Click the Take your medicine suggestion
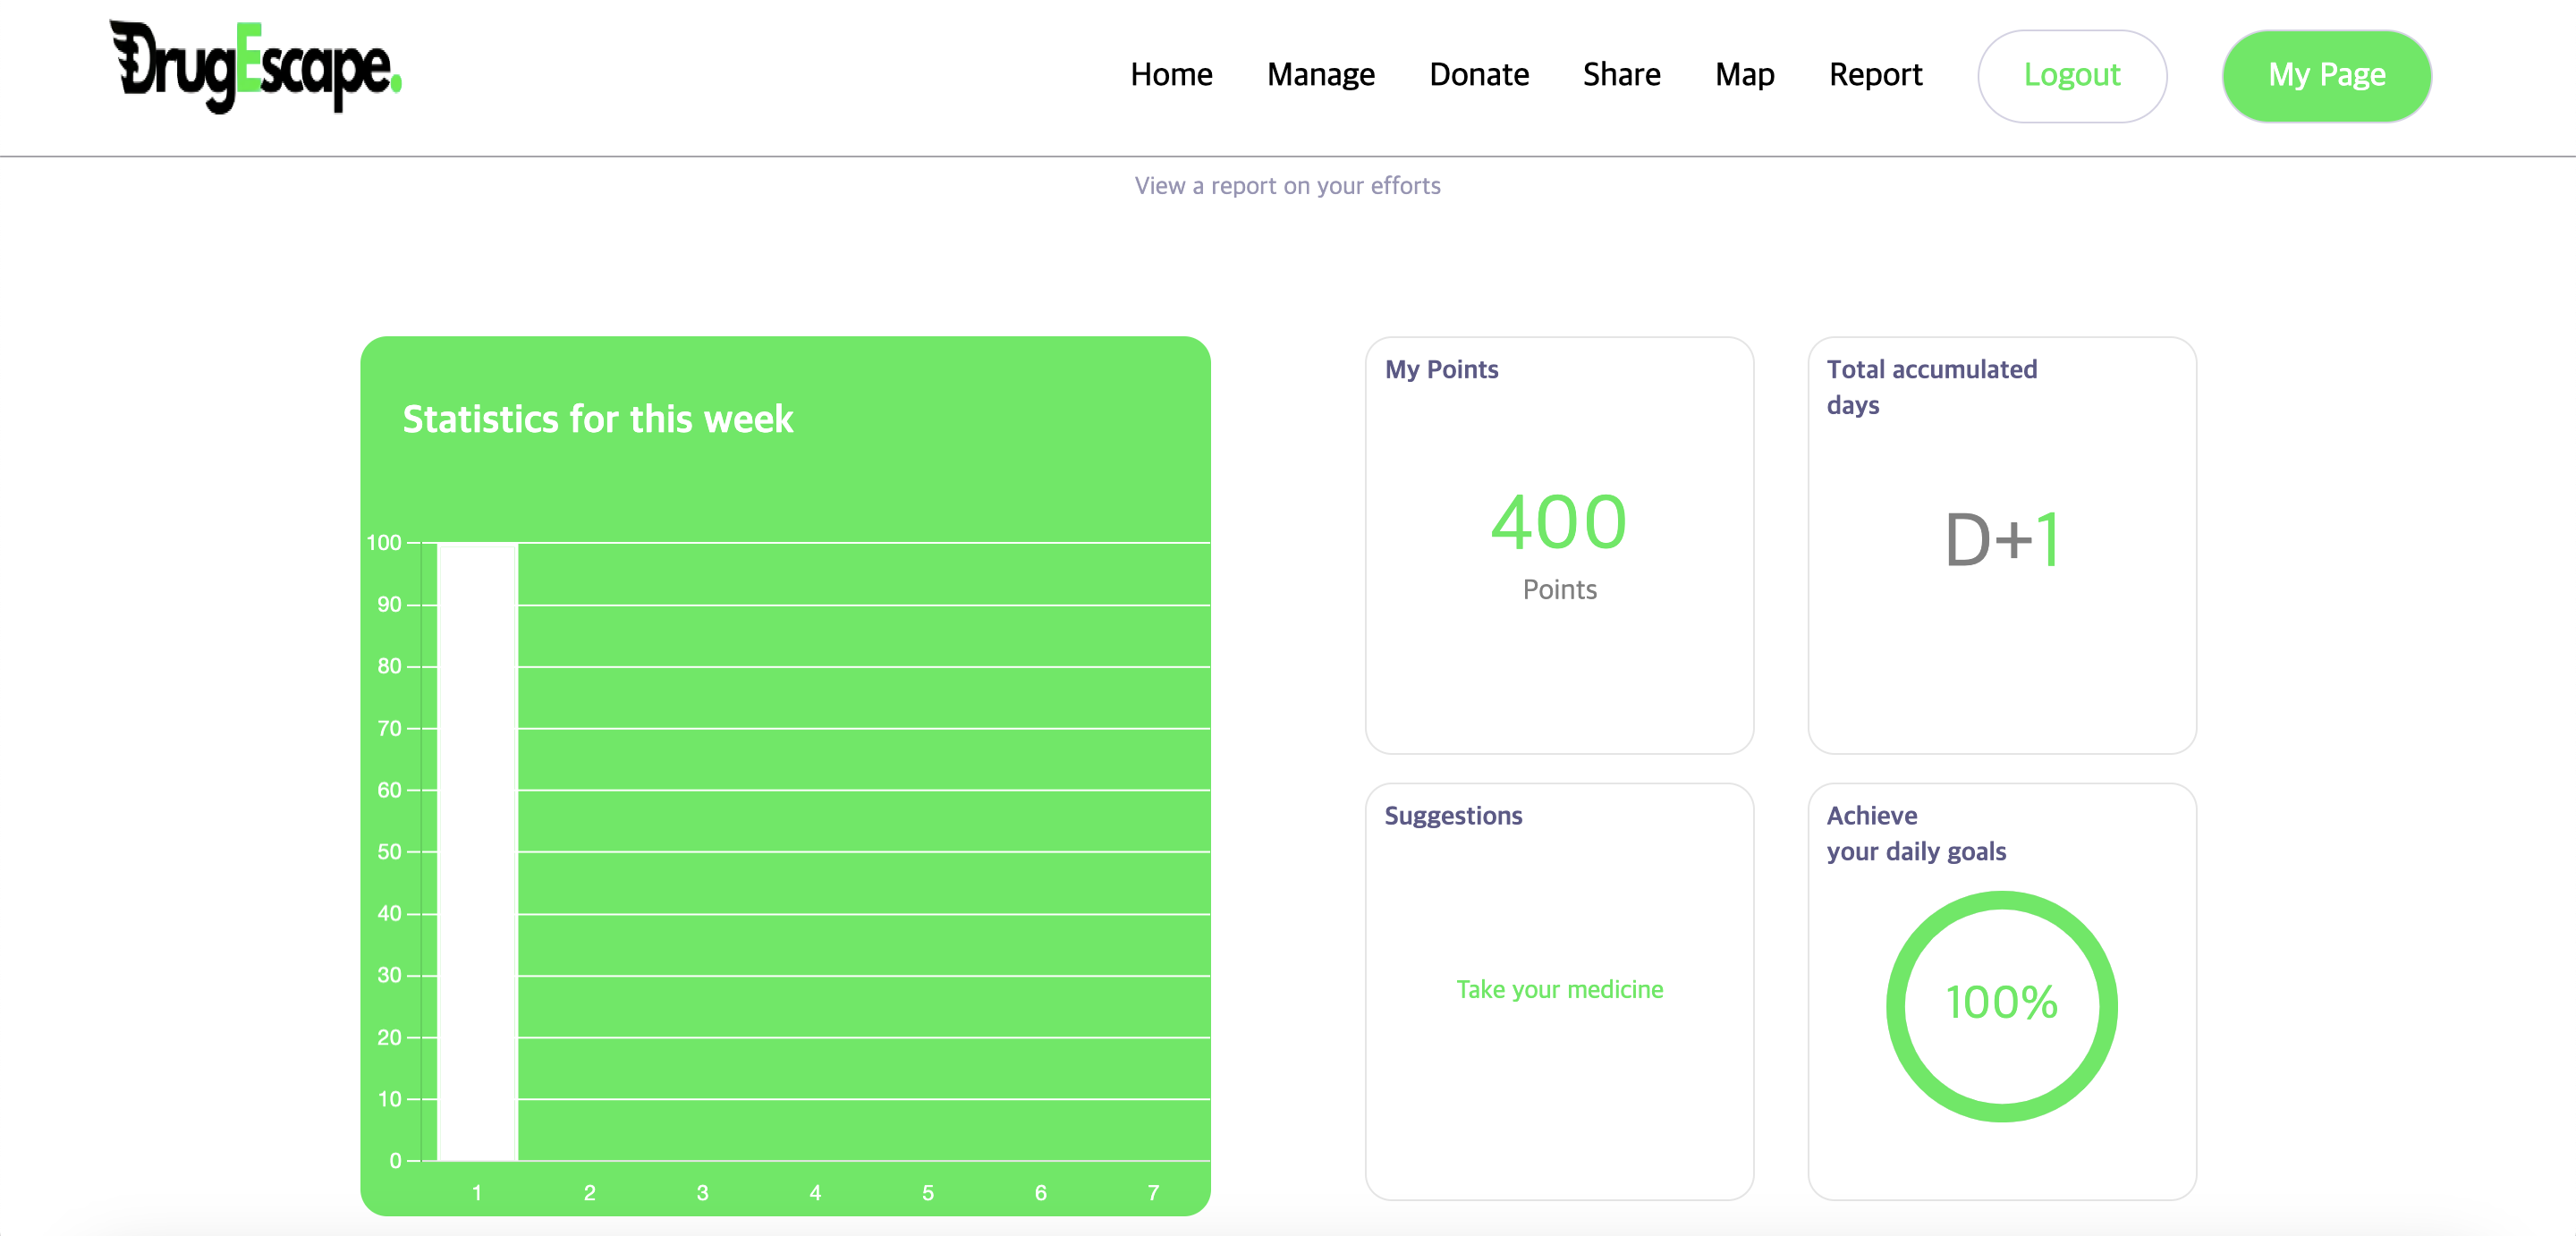2576x1236 pixels. (x=1559, y=989)
